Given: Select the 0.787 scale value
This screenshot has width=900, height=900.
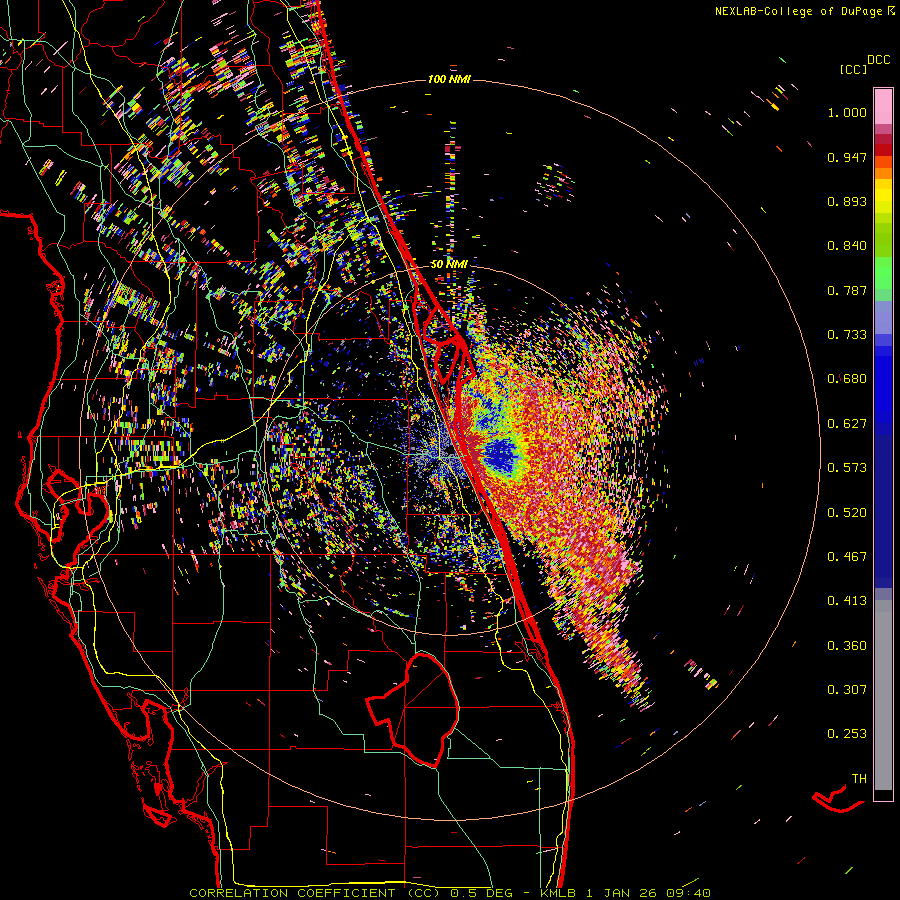Looking at the screenshot, I should (x=847, y=290).
